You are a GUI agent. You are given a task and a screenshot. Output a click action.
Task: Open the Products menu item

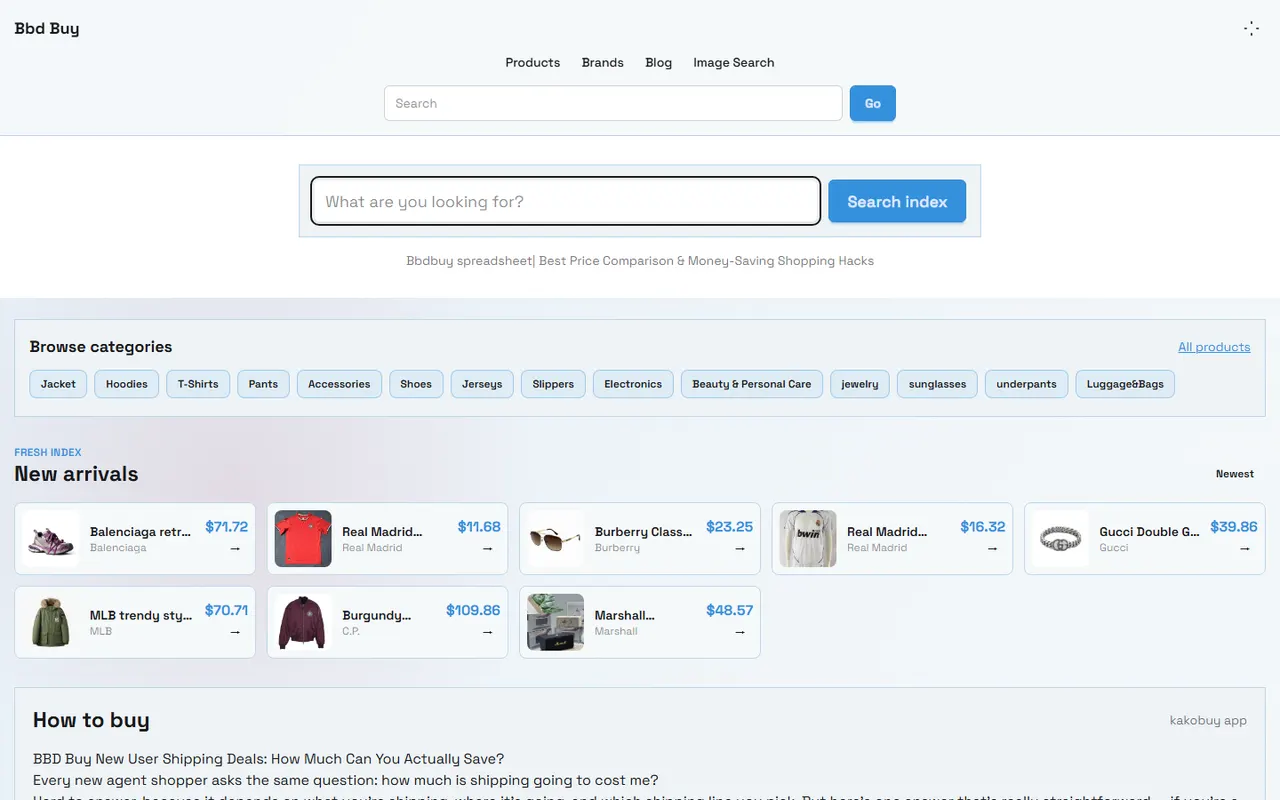532,62
